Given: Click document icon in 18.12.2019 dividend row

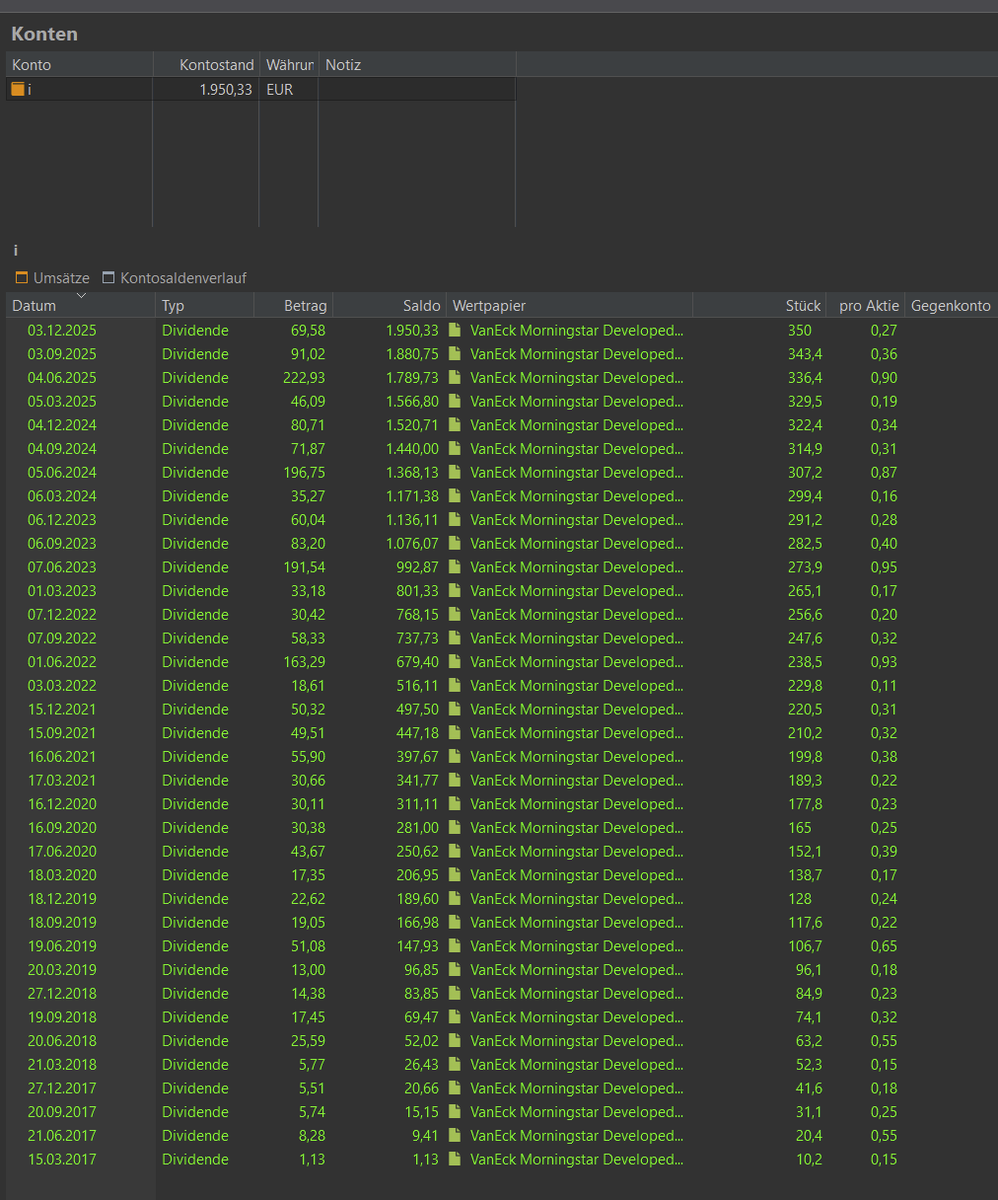Looking at the screenshot, I should coord(455,899).
